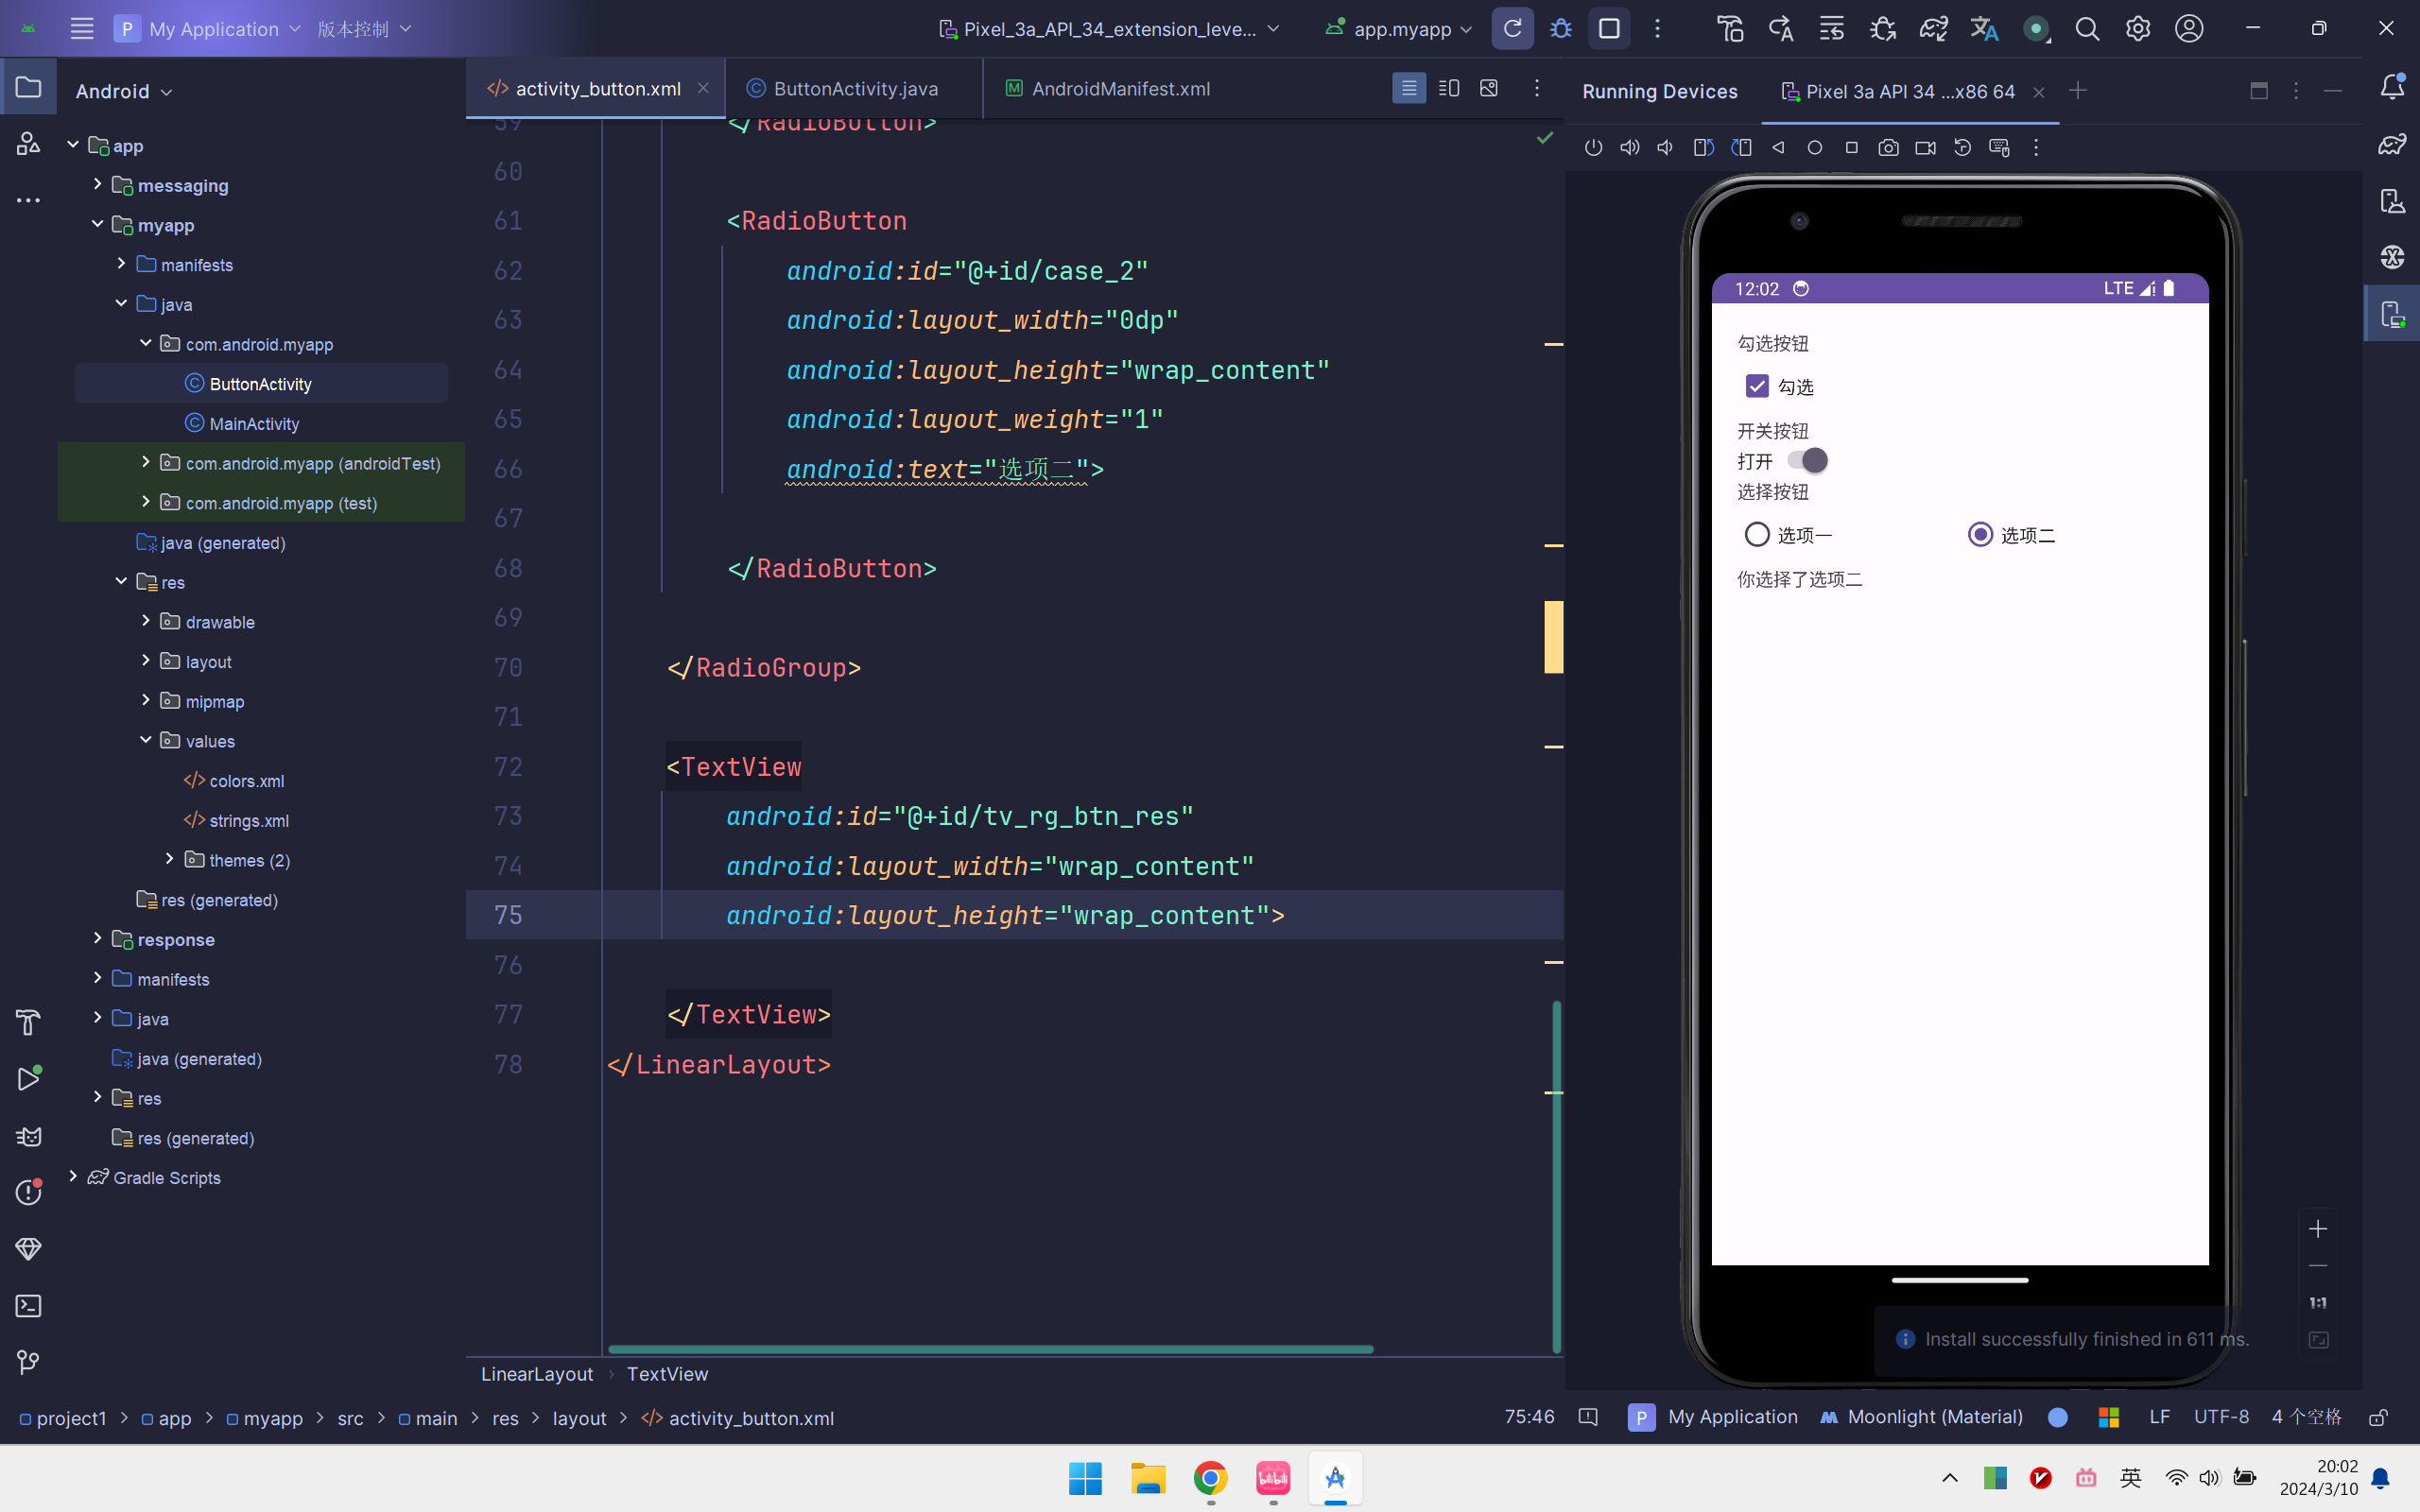Viewport: 2420px width, 1512px height.
Task: Record emulator screen with video icon
Action: [1925, 148]
